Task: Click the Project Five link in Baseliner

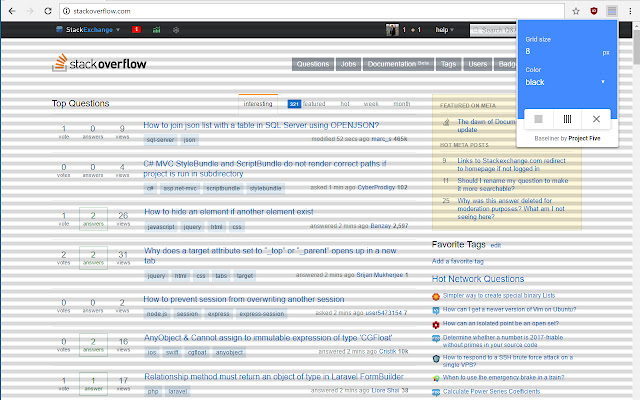Action: (584, 138)
